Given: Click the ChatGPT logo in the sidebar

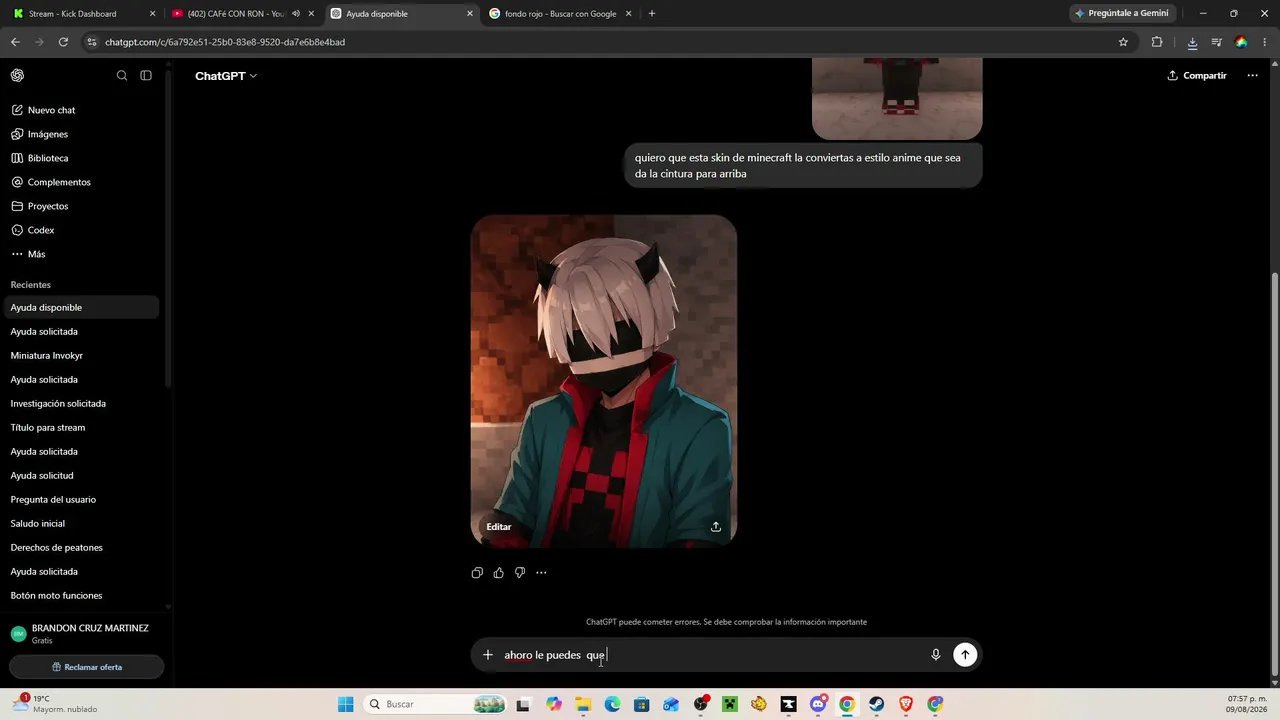Looking at the screenshot, I should [x=17, y=76].
